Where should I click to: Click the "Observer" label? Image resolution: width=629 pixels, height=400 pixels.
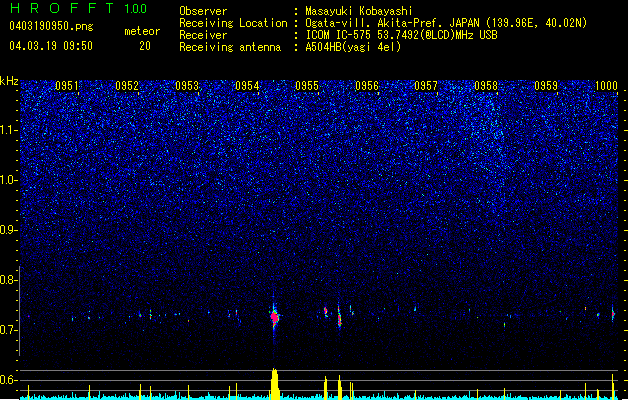pos(203,11)
